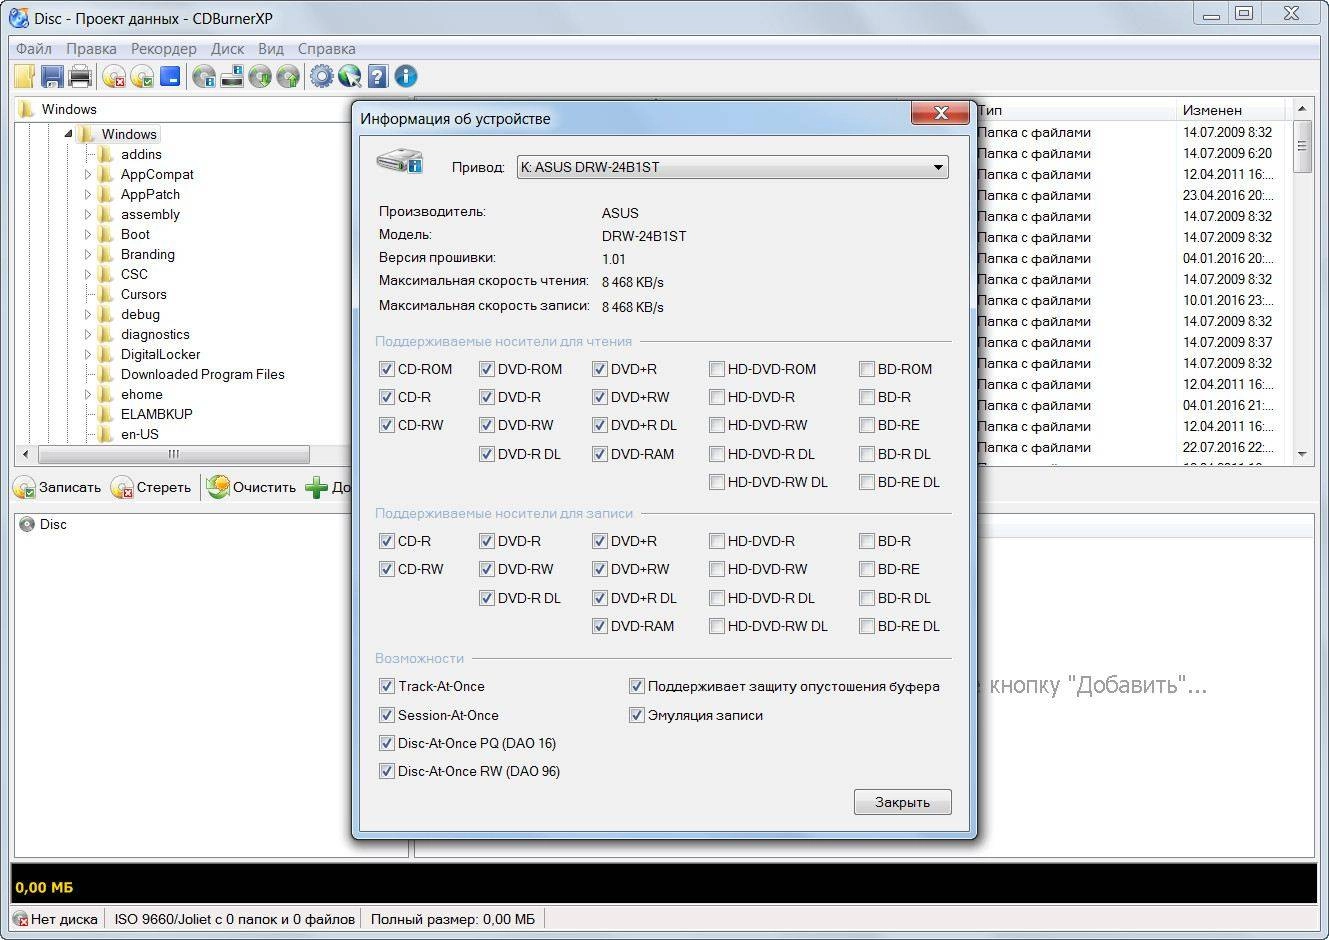The image size is (1329, 940).
Task: Click the file list scroll down arrow
Action: coord(1302,454)
